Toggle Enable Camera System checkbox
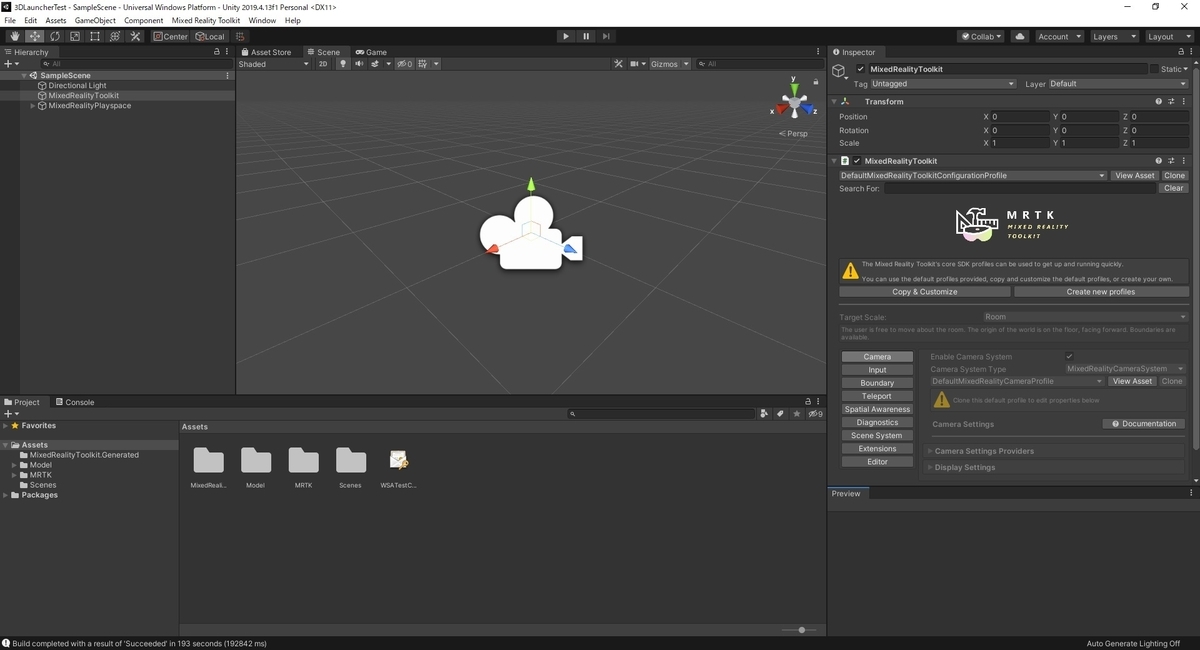This screenshot has width=1200, height=650. [1069, 356]
